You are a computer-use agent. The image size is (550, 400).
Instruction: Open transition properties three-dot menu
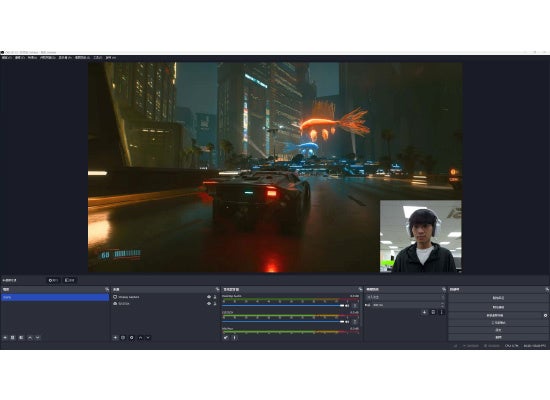pos(442,312)
